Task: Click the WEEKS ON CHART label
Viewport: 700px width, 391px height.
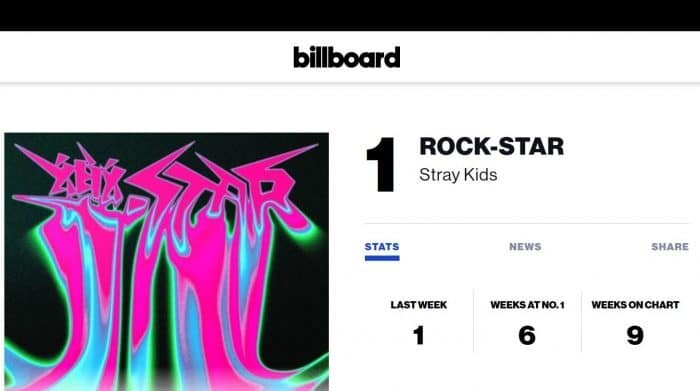Action: pos(635,305)
